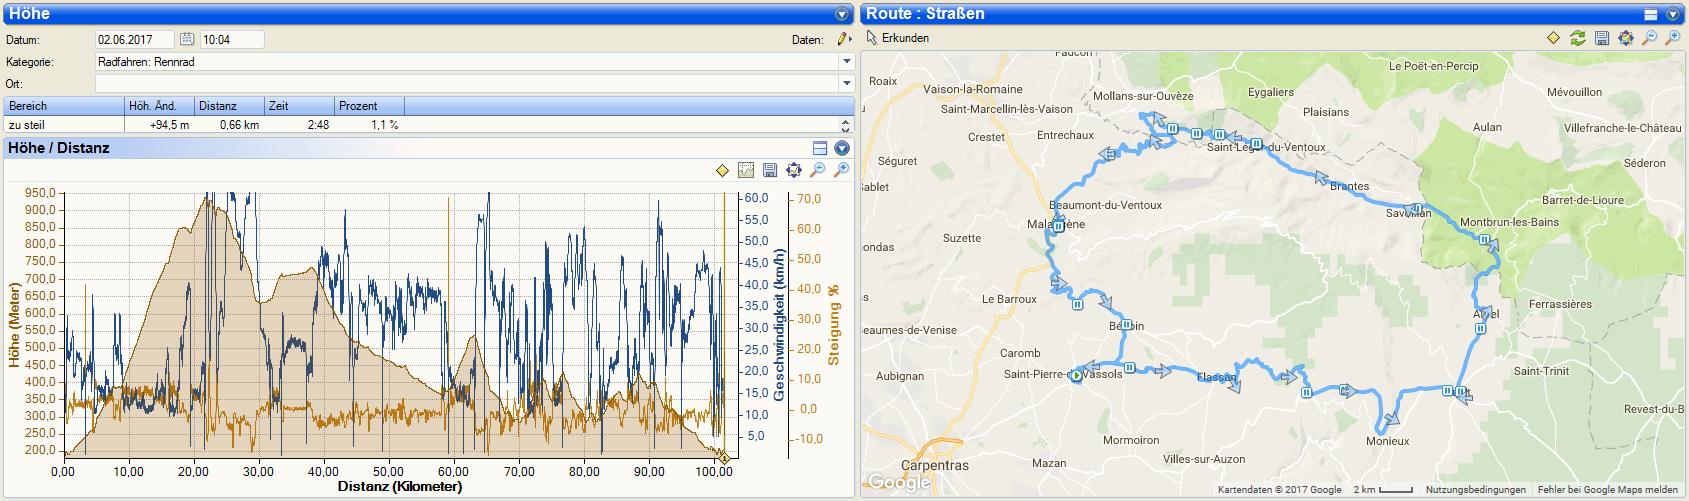Refresh the route map with green arrows

tap(1577, 38)
